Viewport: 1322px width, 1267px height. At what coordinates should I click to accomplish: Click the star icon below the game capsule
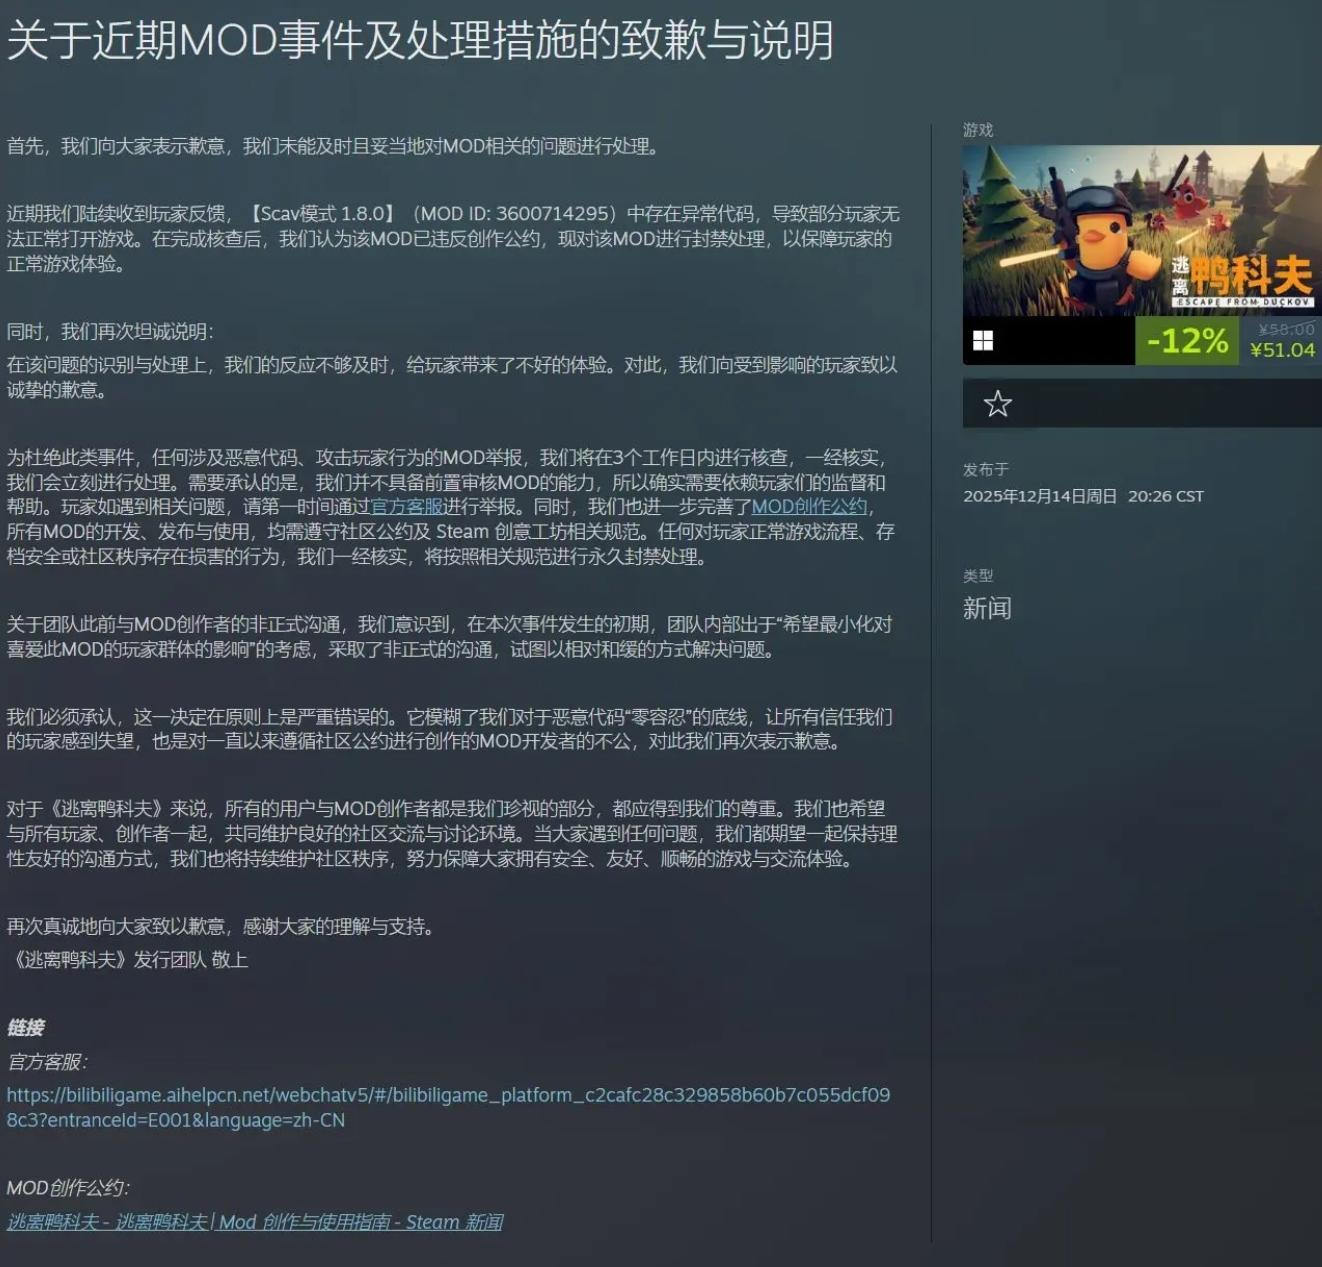[x=997, y=404]
